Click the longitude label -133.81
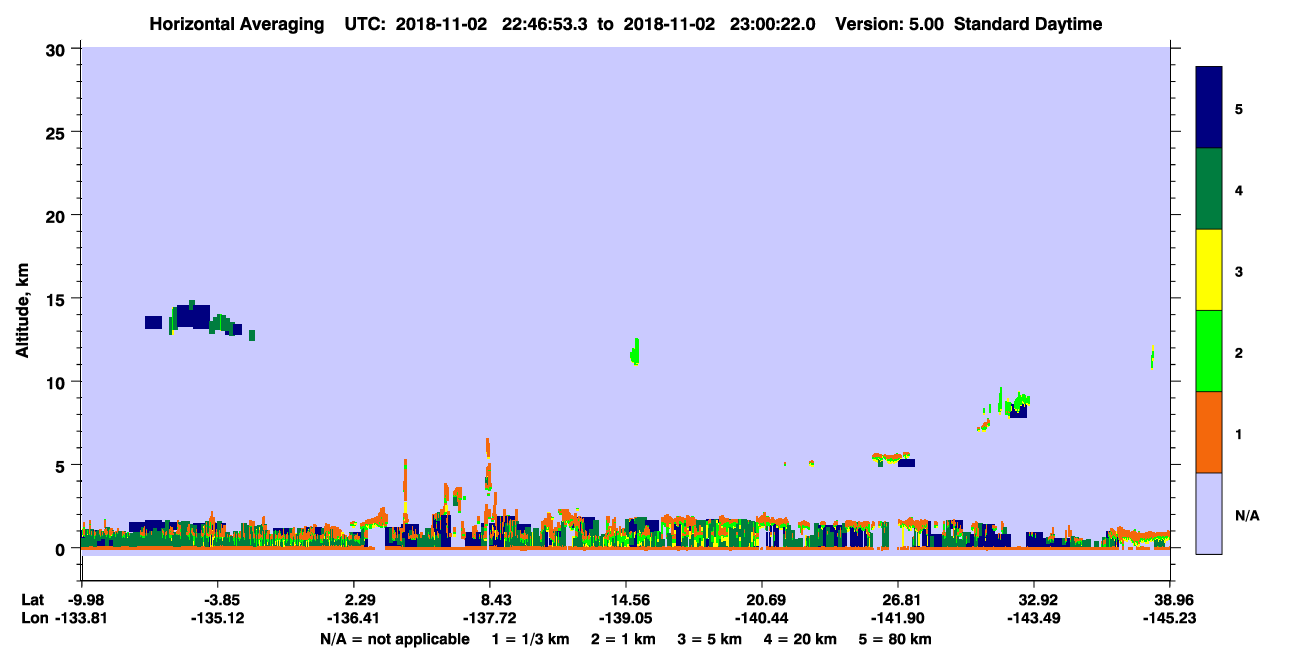Image resolution: width=1300 pixels, height=667 pixels. coord(82,619)
